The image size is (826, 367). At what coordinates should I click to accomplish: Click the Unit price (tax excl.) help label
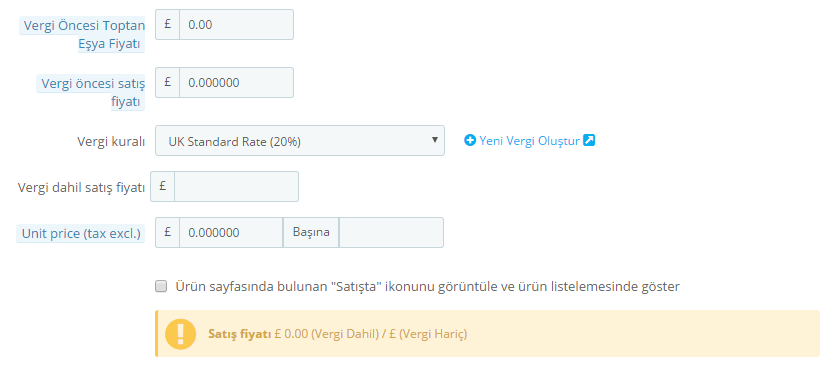coord(81,233)
